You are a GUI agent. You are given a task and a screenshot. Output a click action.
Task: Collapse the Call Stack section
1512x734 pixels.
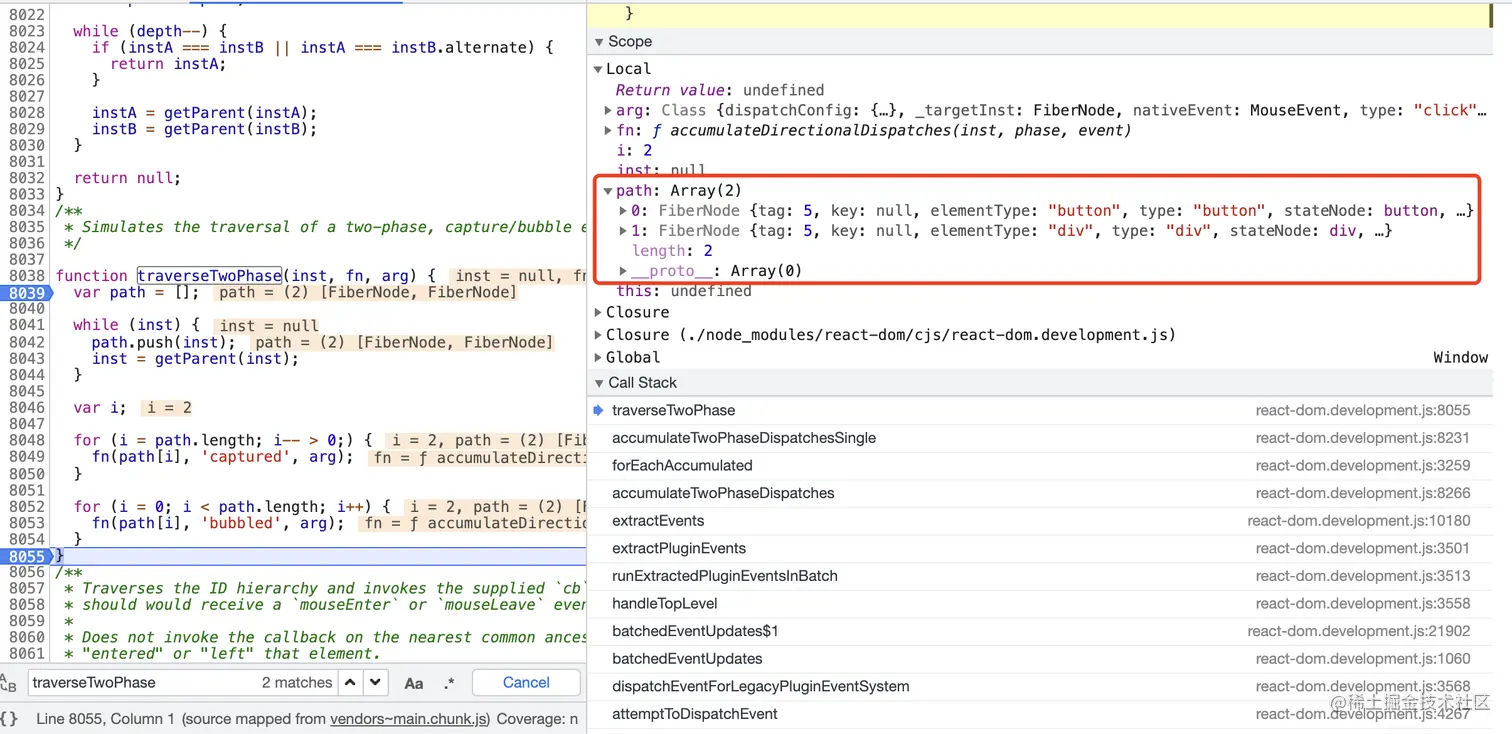click(599, 383)
